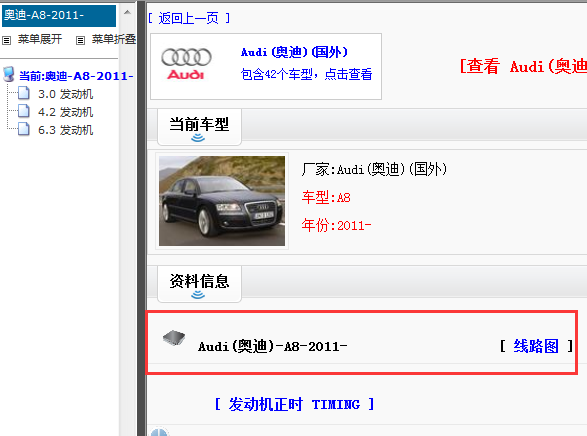The width and height of the screenshot is (587, 436).
Task: Click the 菜单展开 expand-menu icon
Action: (7, 40)
